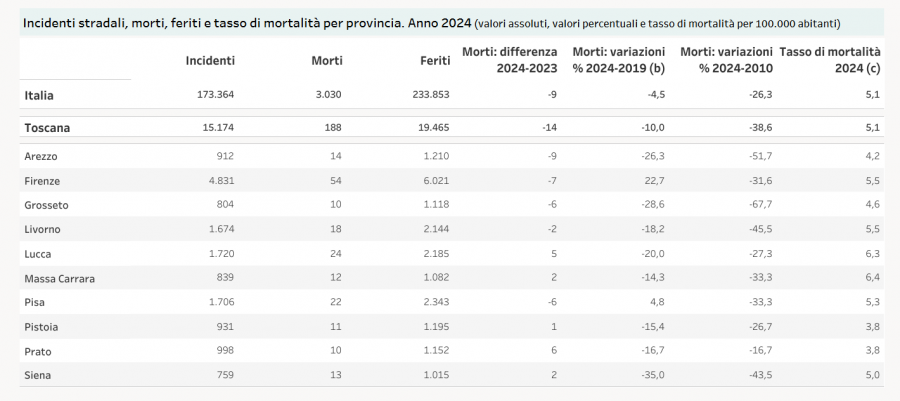Viewport: 900px width, 401px height.
Task: Click the Prato province name
Action: click(38, 352)
